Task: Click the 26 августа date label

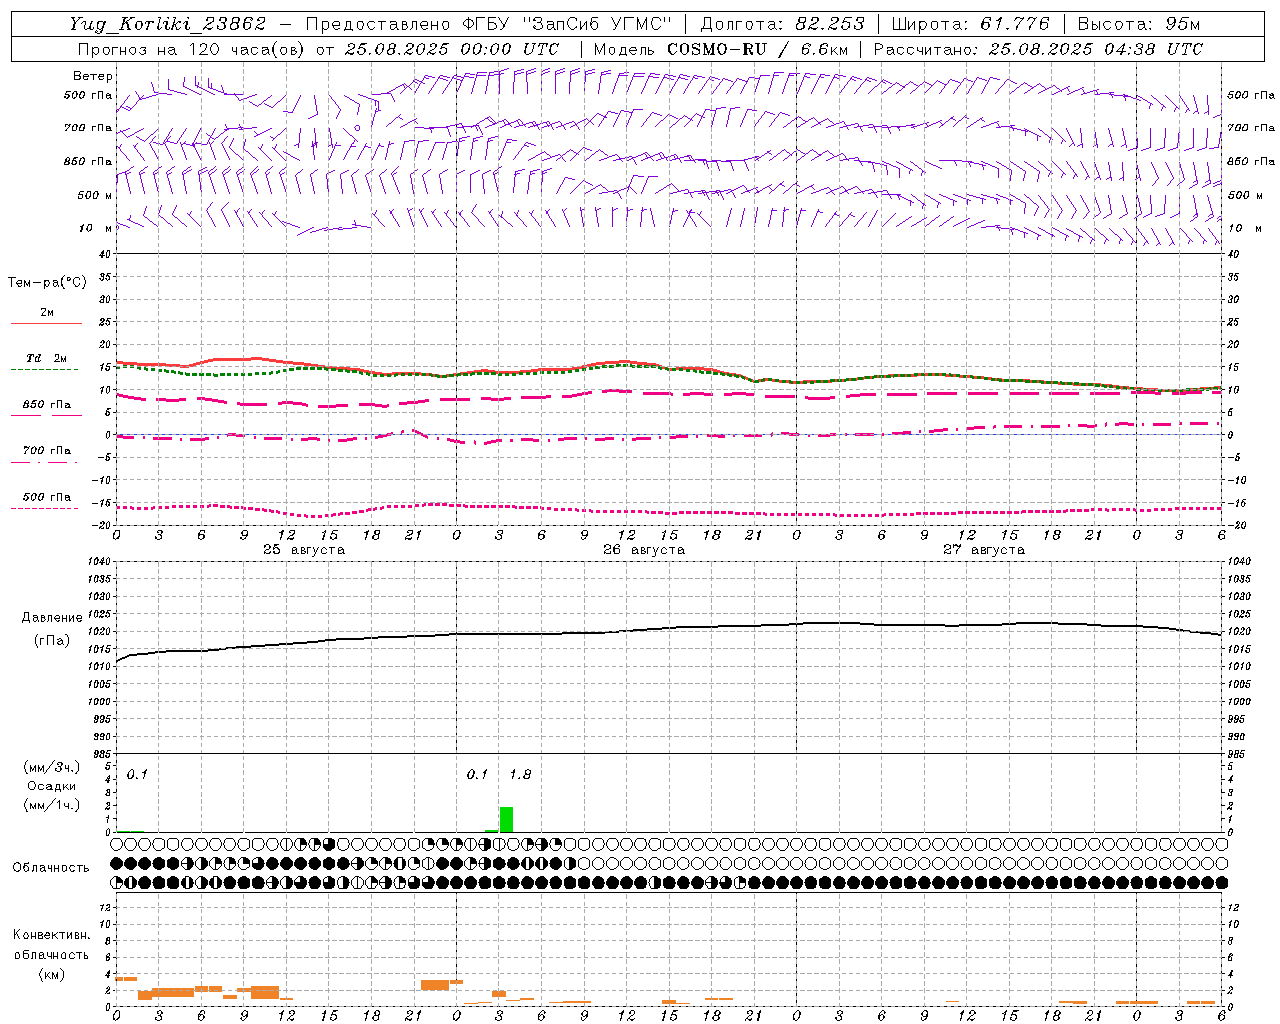Action: (x=644, y=550)
